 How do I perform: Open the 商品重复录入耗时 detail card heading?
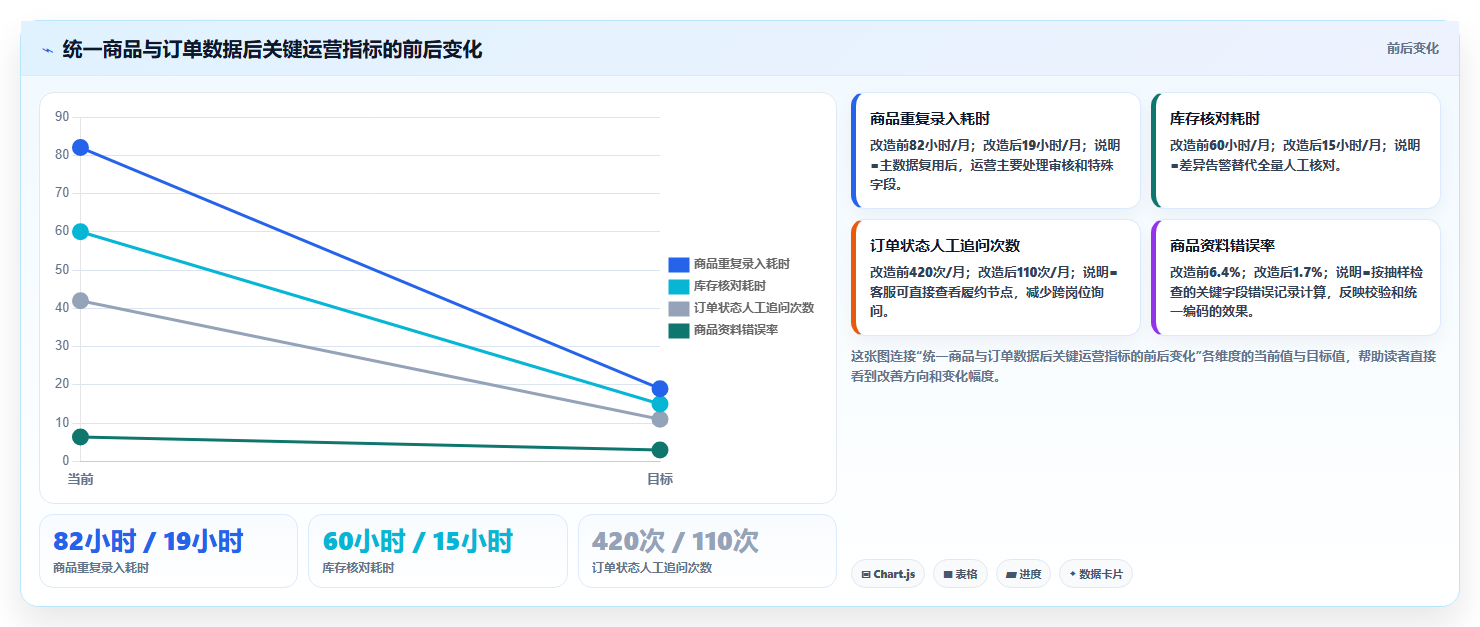930,118
